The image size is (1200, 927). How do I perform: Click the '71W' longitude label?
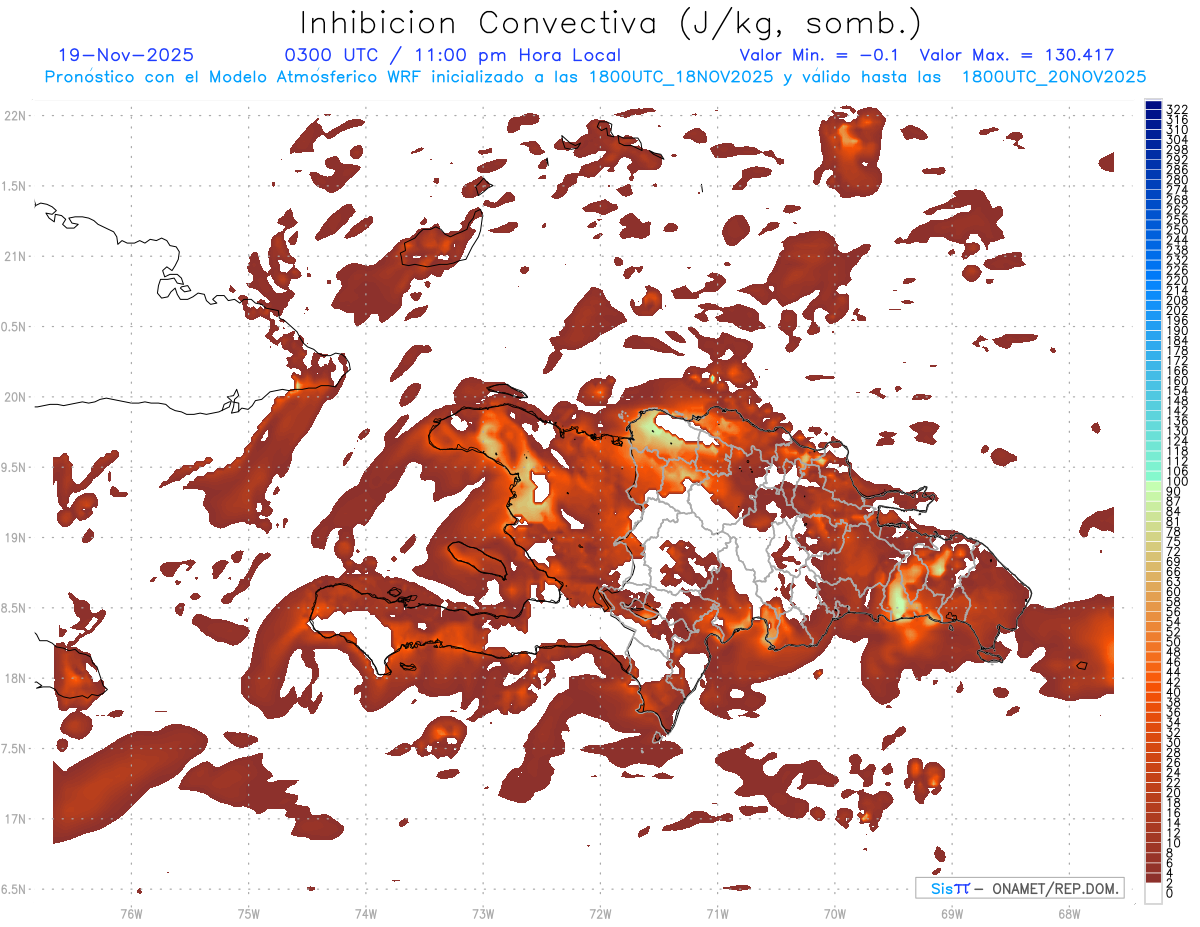(x=717, y=913)
